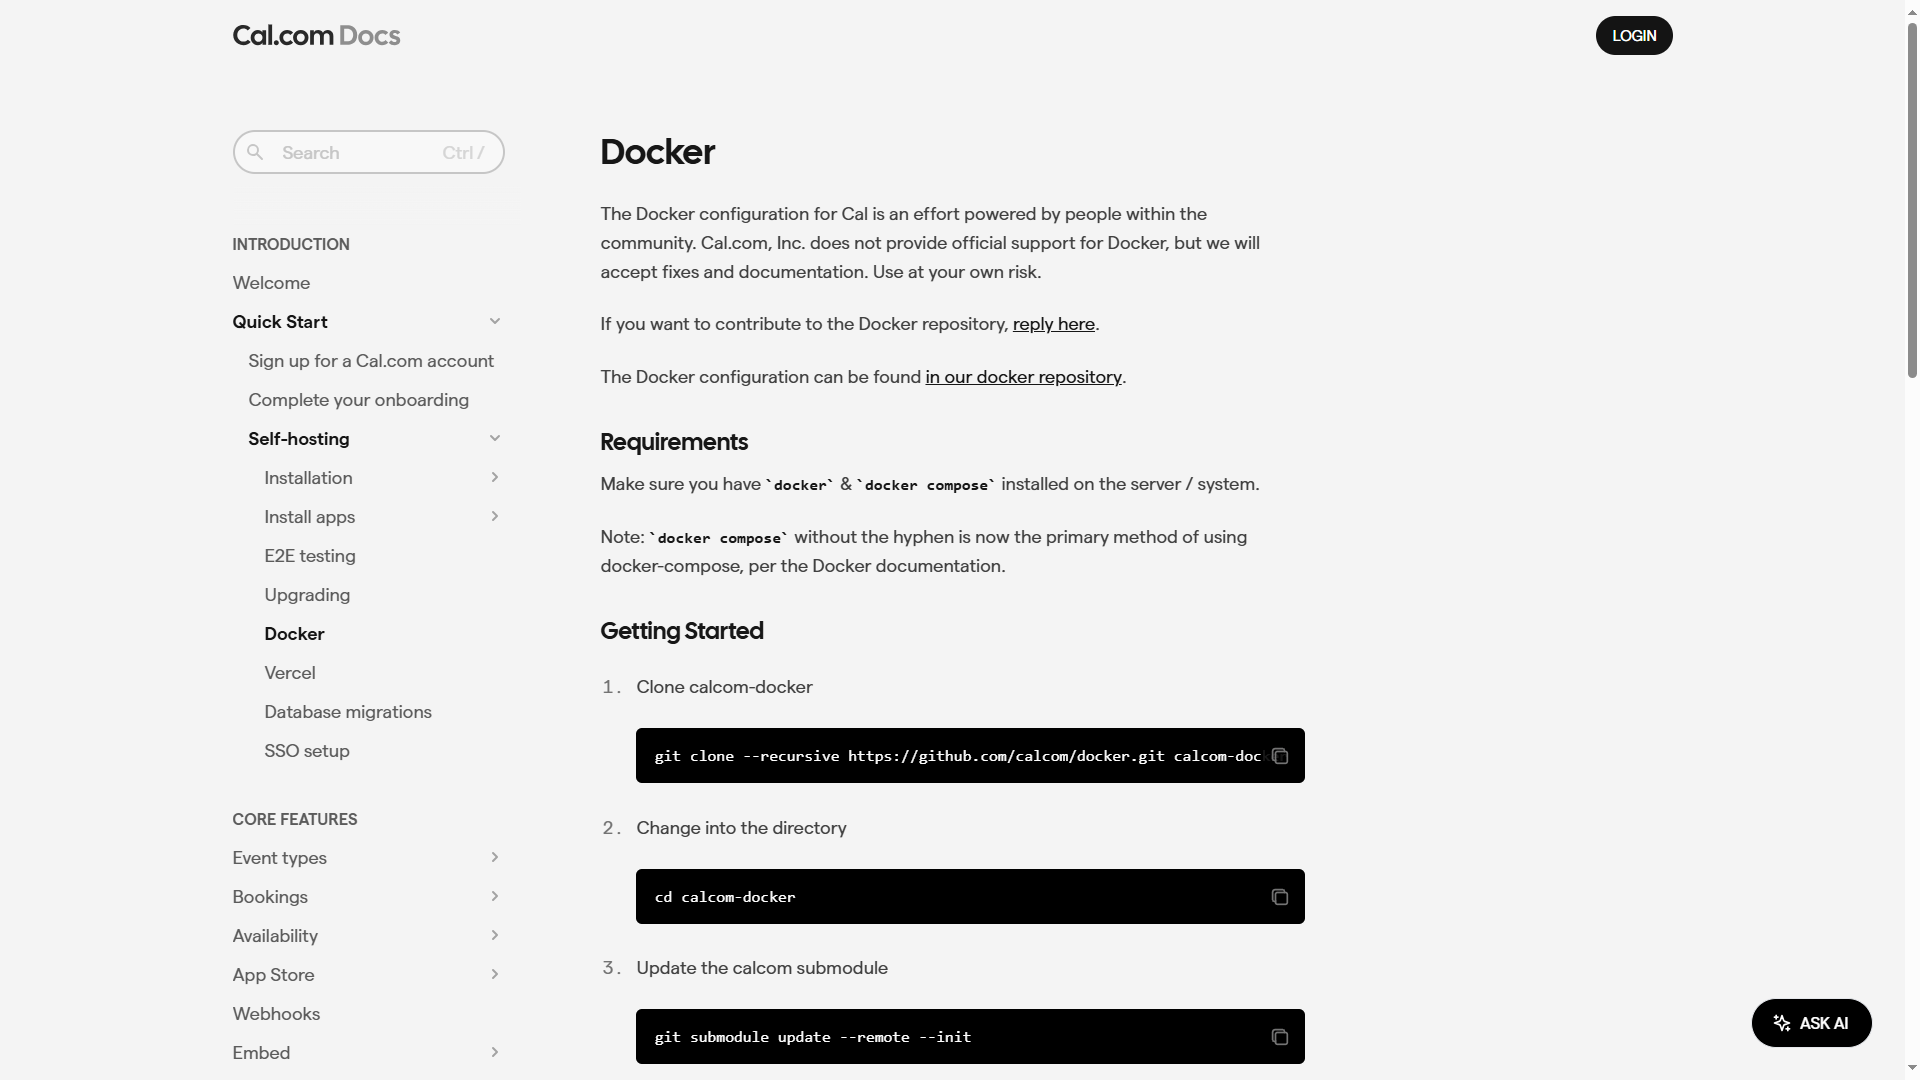
Task: Click the Cal.com Docs logo icon
Action: click(x=318, y=34)
